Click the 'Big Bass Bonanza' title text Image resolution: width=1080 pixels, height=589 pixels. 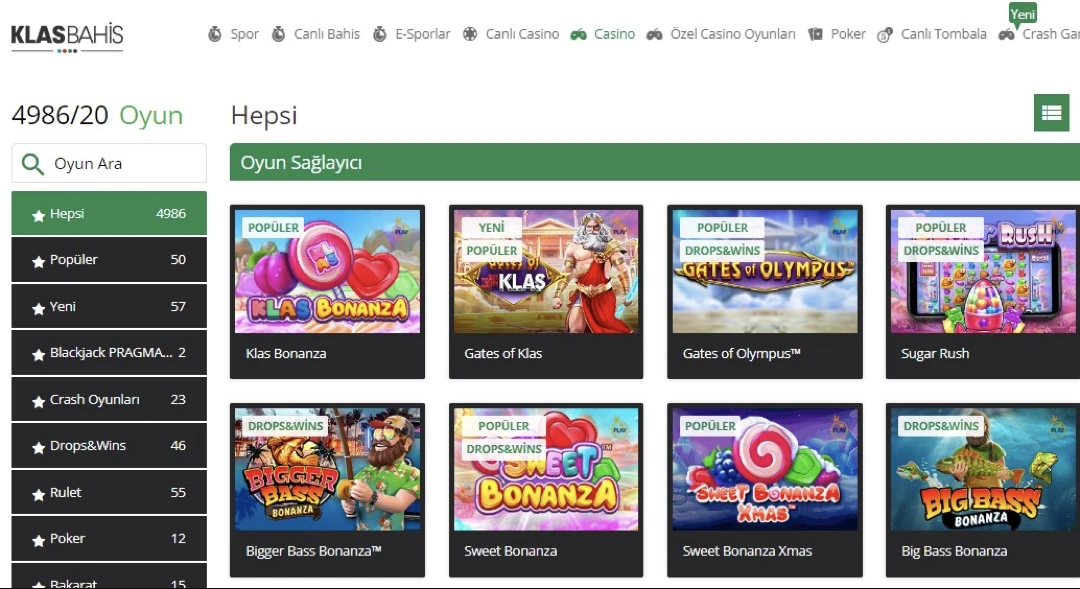(954, 551)
